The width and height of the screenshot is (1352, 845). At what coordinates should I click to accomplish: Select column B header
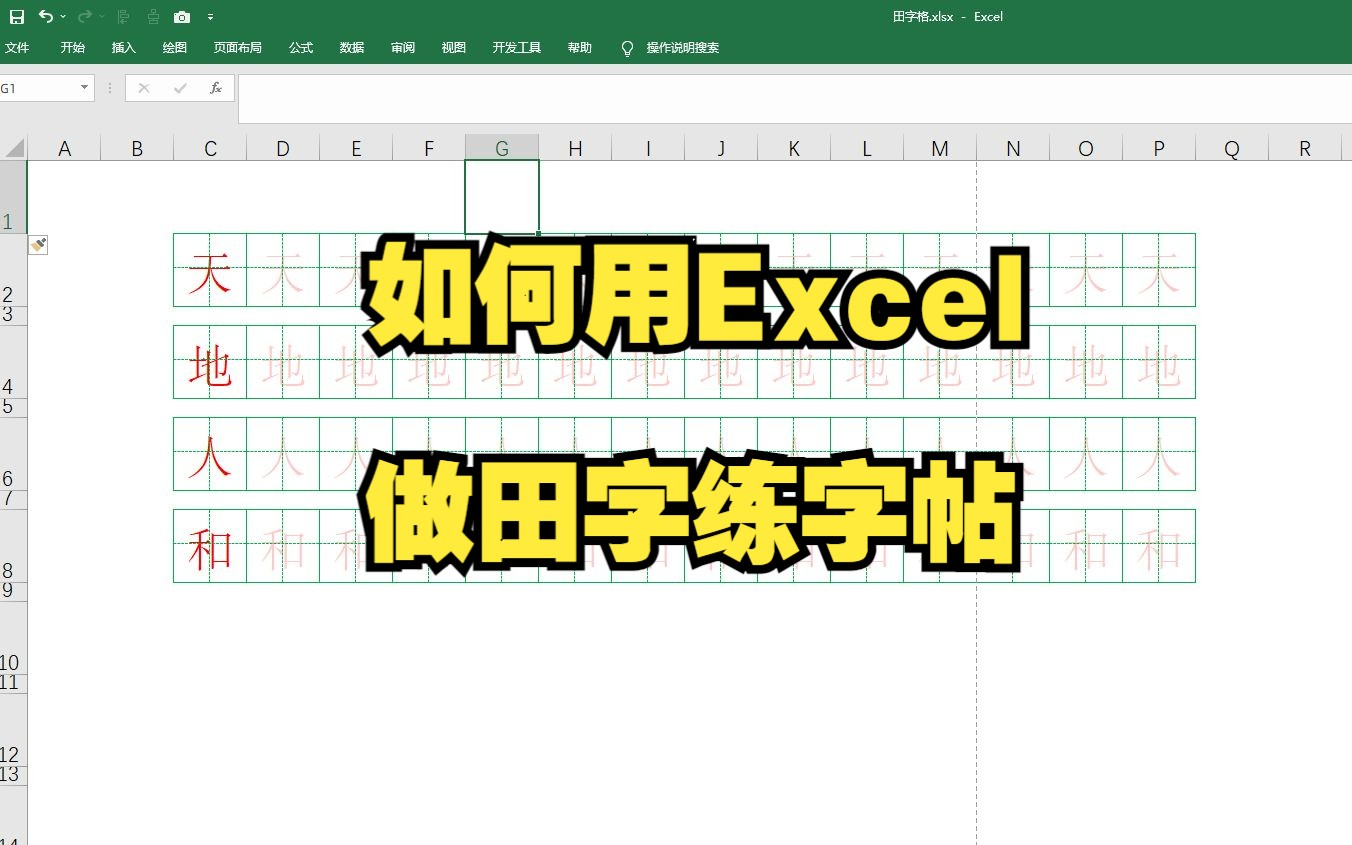coord(137,149)
